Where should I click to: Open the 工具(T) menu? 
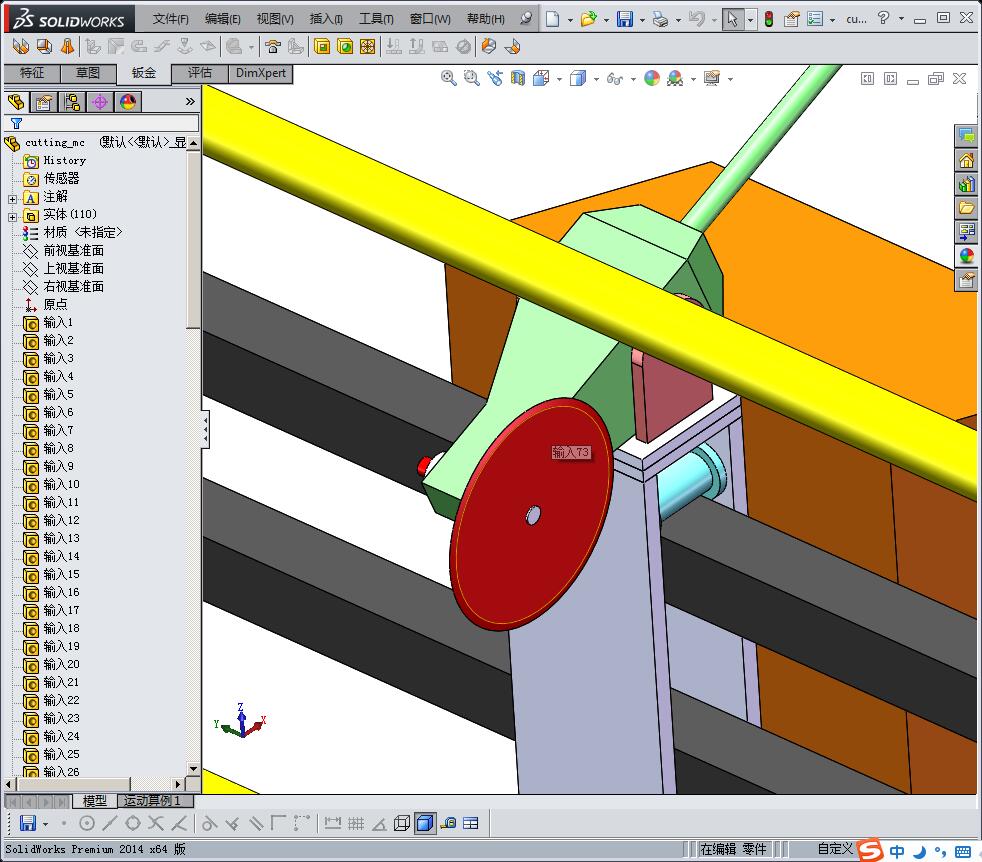click(376, 19)
